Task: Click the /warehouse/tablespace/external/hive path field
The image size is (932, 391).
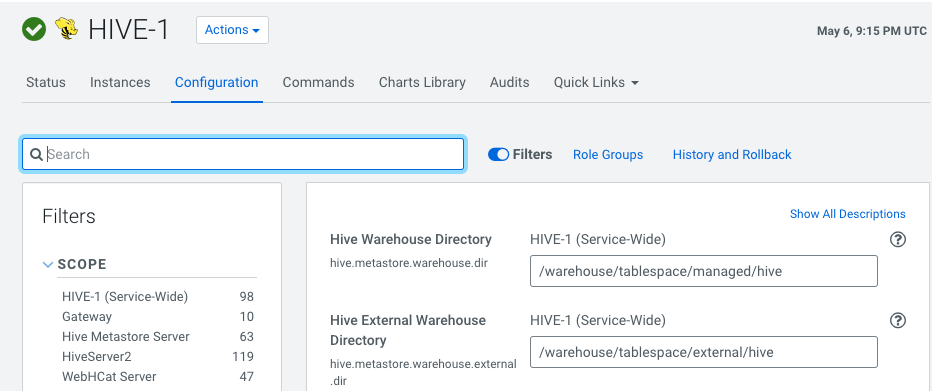Action: point(704,352)
